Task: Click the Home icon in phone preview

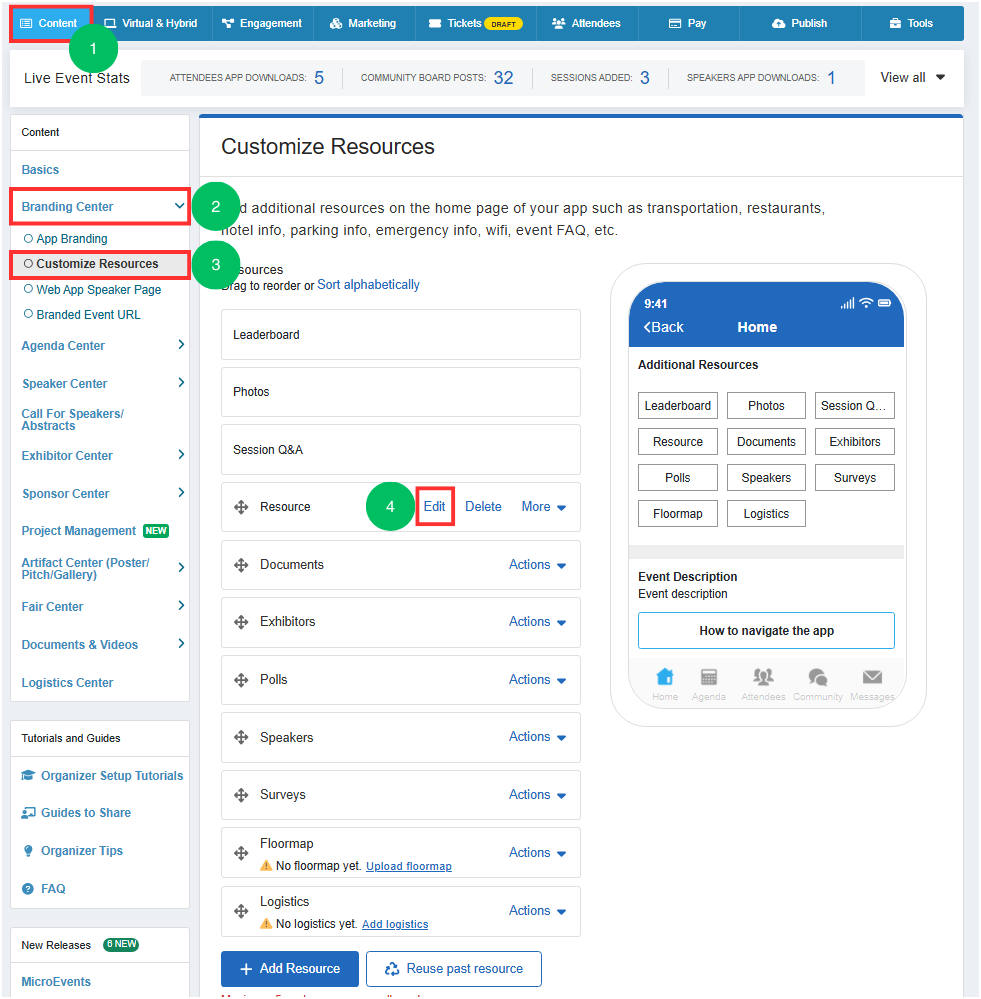Action: [x=665, y=677]
